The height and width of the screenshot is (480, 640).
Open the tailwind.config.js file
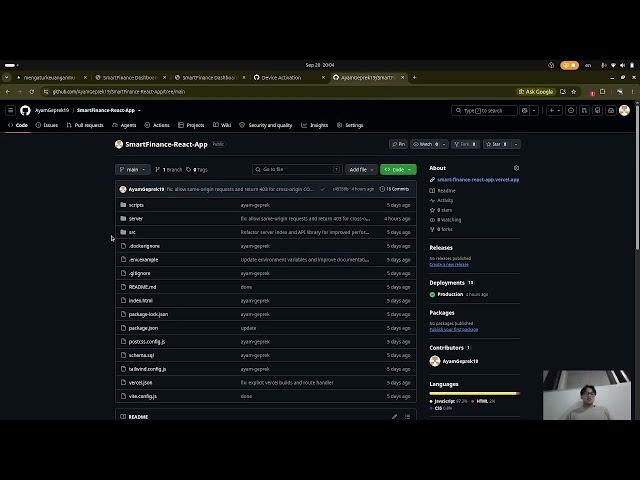(x=147, y=369)
